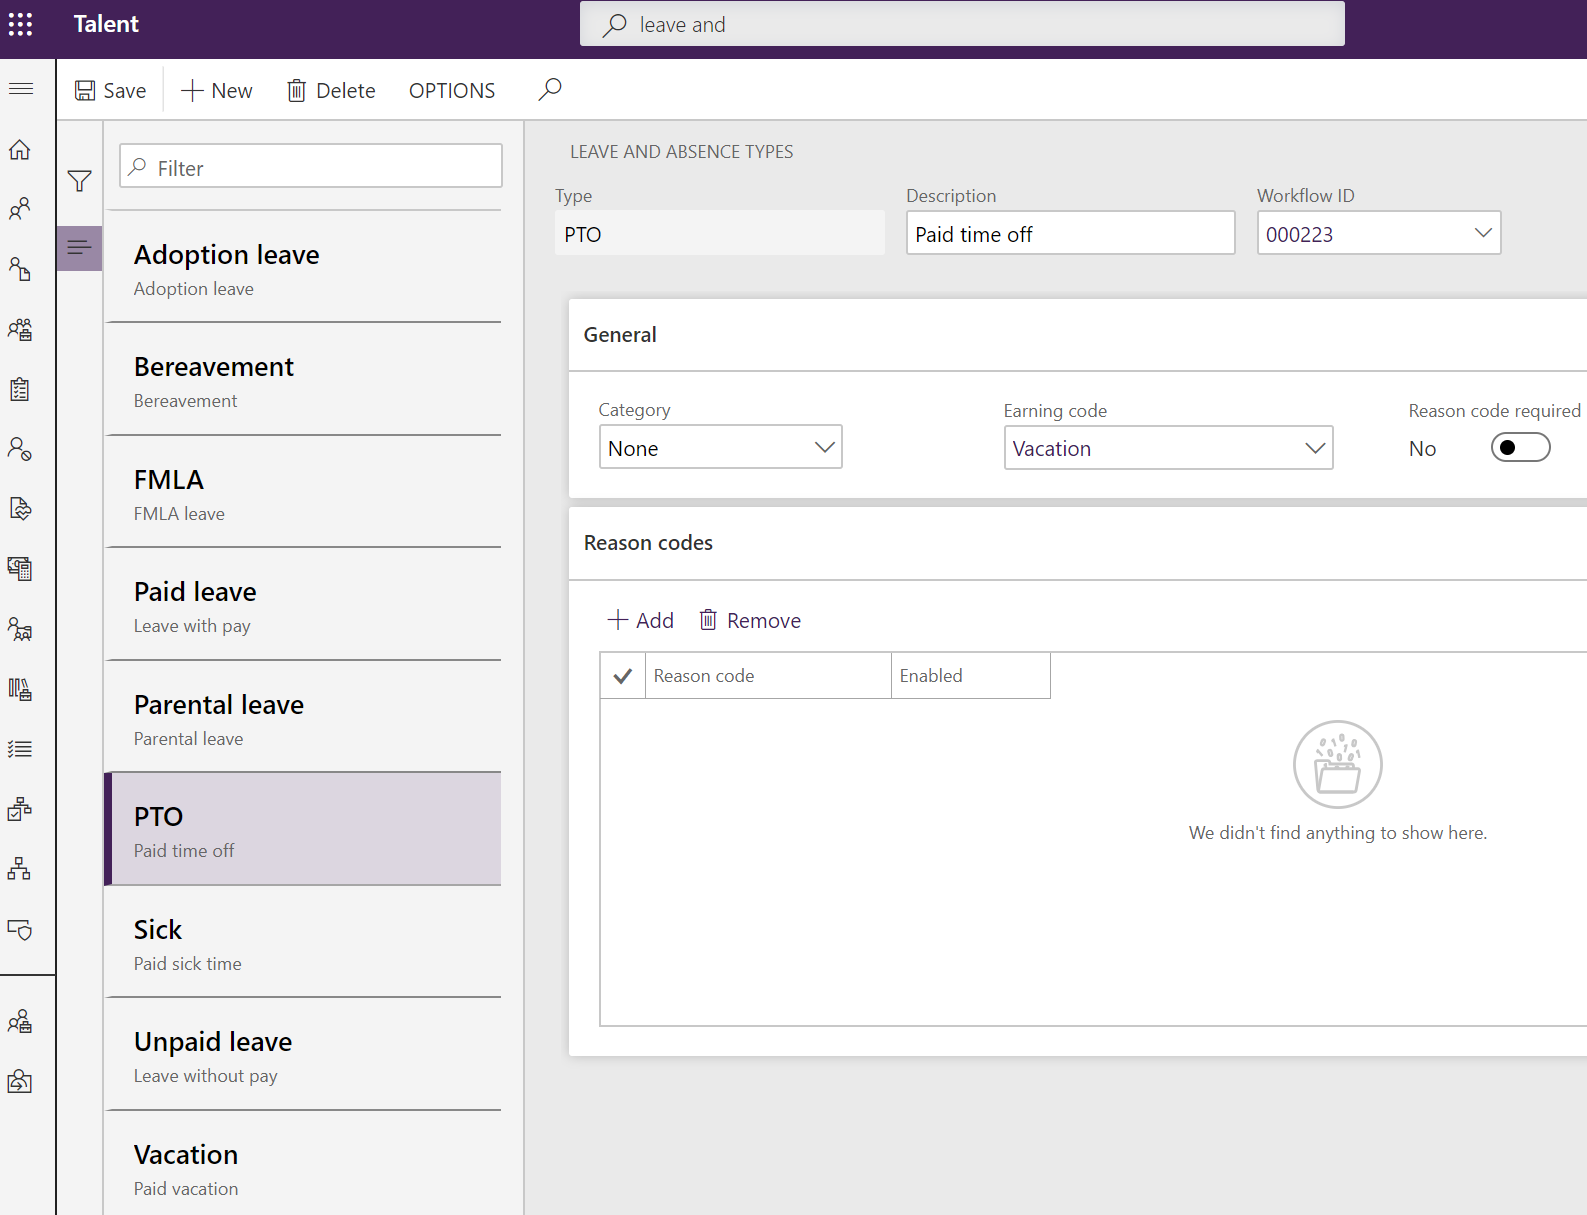Select the Sick leave type

coord(303,943)
